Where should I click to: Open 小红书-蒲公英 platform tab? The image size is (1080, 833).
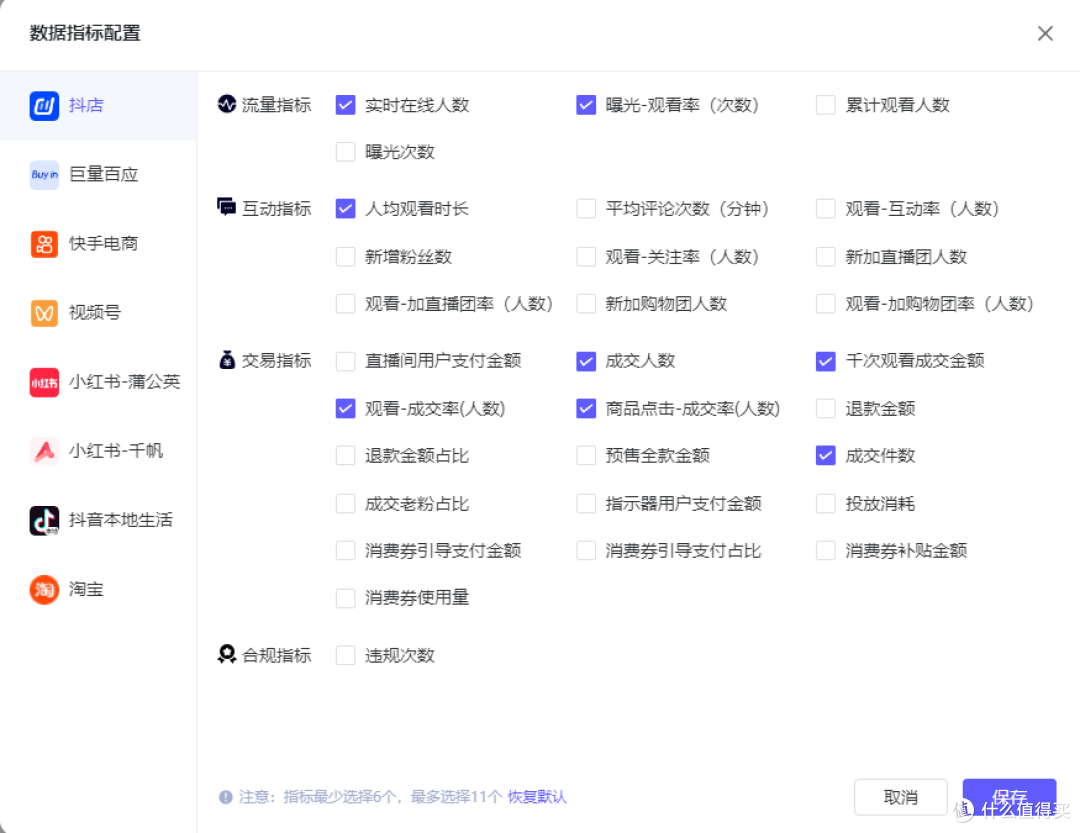[x=98, y=382]
